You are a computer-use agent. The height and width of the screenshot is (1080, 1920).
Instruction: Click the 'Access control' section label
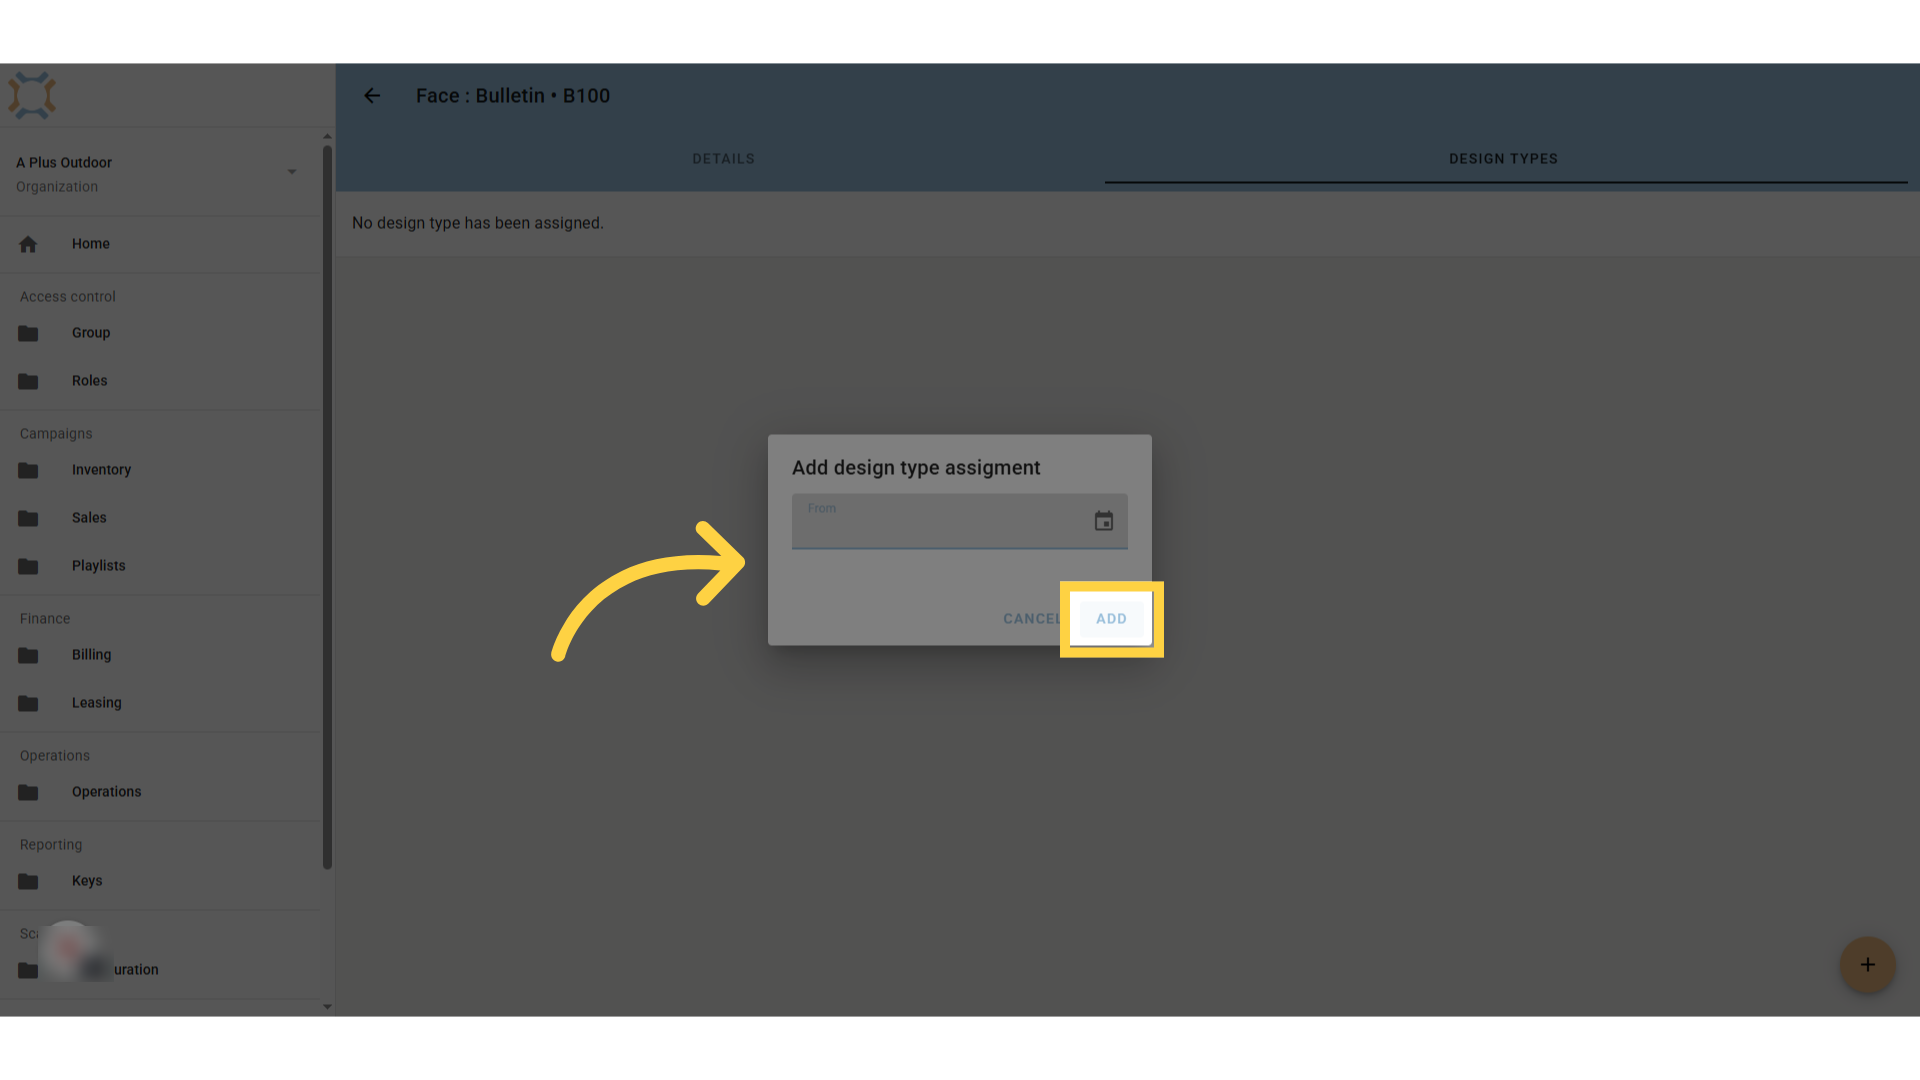click(68, 297)
